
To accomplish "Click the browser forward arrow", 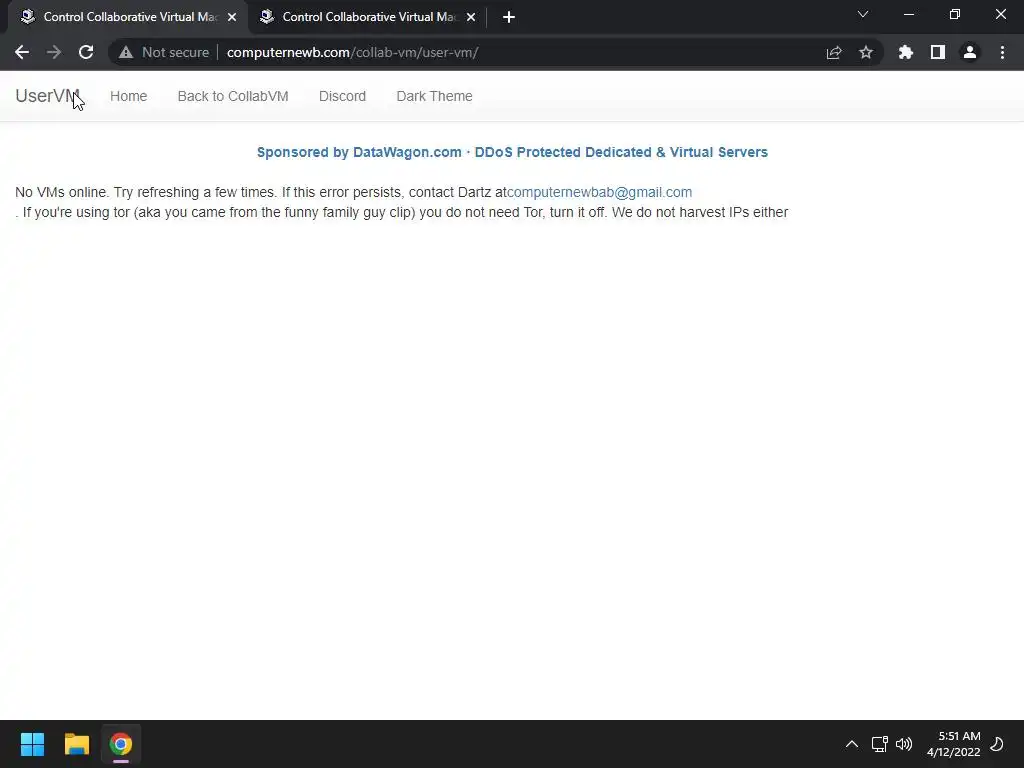I will tap(54, 52).
